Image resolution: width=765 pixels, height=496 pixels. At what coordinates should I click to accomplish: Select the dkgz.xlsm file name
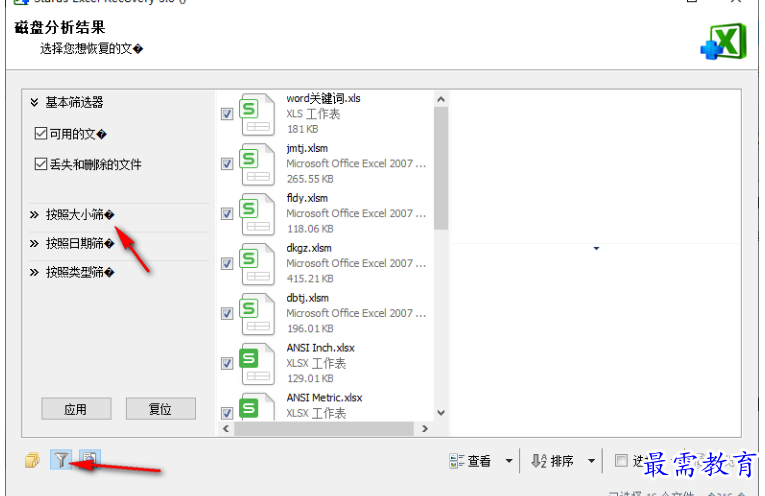309,248
